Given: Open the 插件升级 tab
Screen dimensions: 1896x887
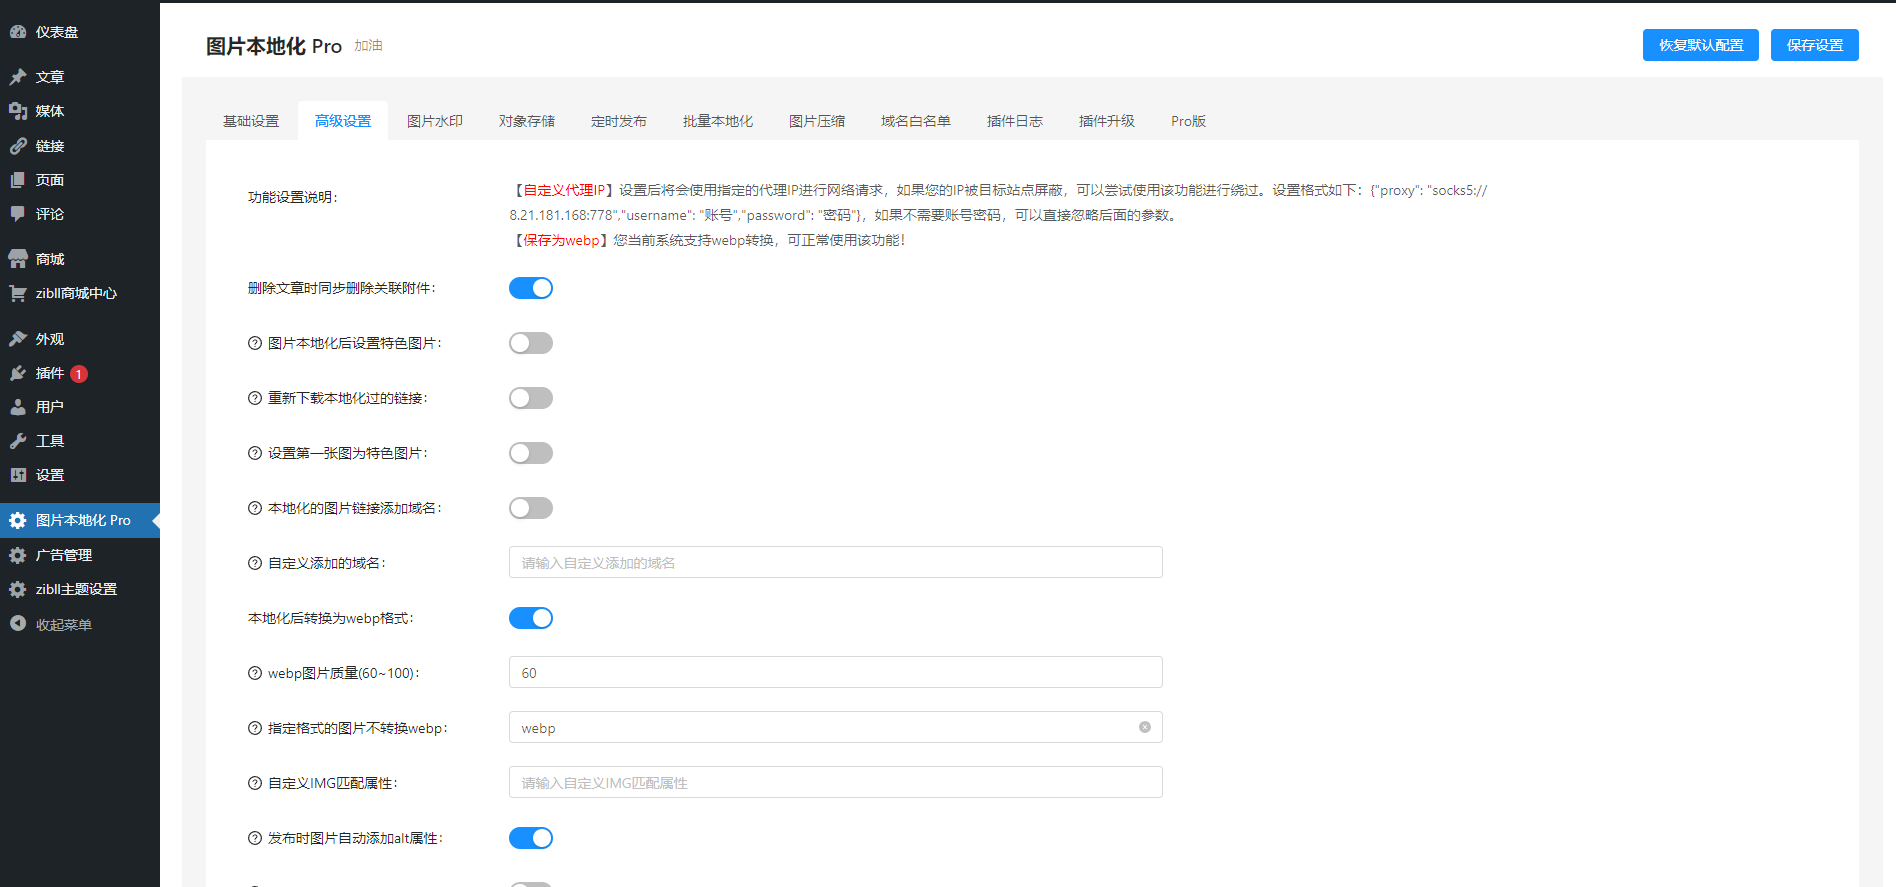Looking at the screenshot, I should click(1107, 121).
